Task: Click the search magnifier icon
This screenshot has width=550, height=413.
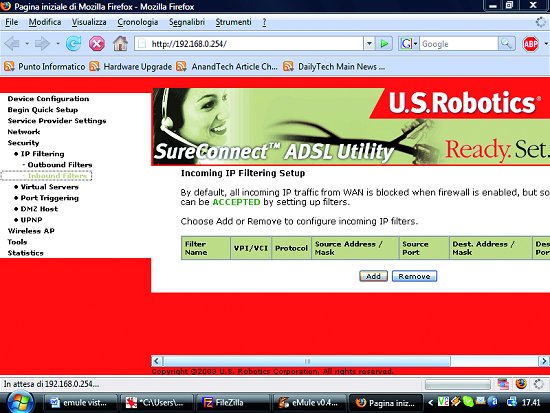Action: coord(506,44)
